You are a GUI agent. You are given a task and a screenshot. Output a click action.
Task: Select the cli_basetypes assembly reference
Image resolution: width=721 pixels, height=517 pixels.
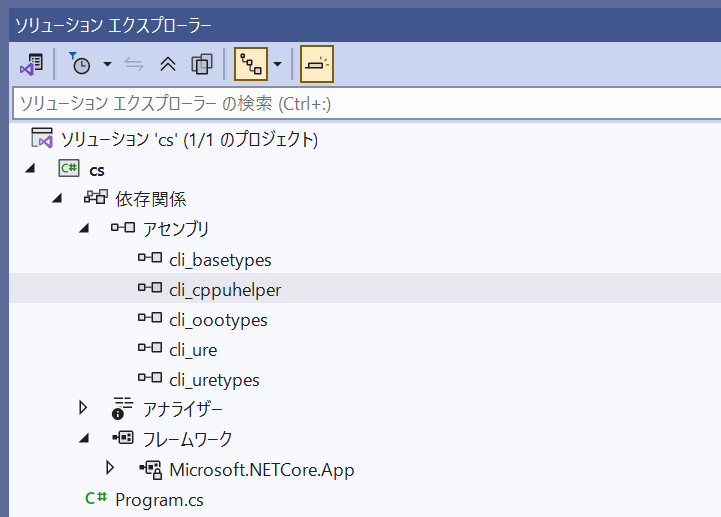[220, 260]
